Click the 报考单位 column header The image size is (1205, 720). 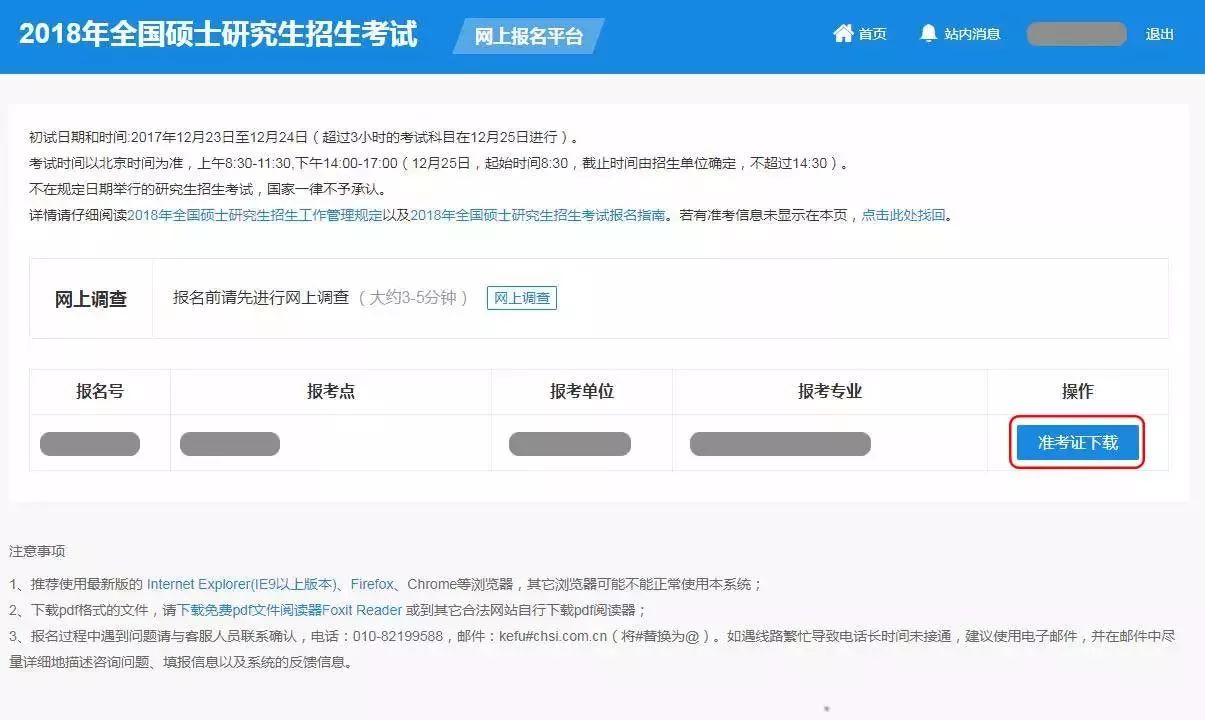[582, 392]
